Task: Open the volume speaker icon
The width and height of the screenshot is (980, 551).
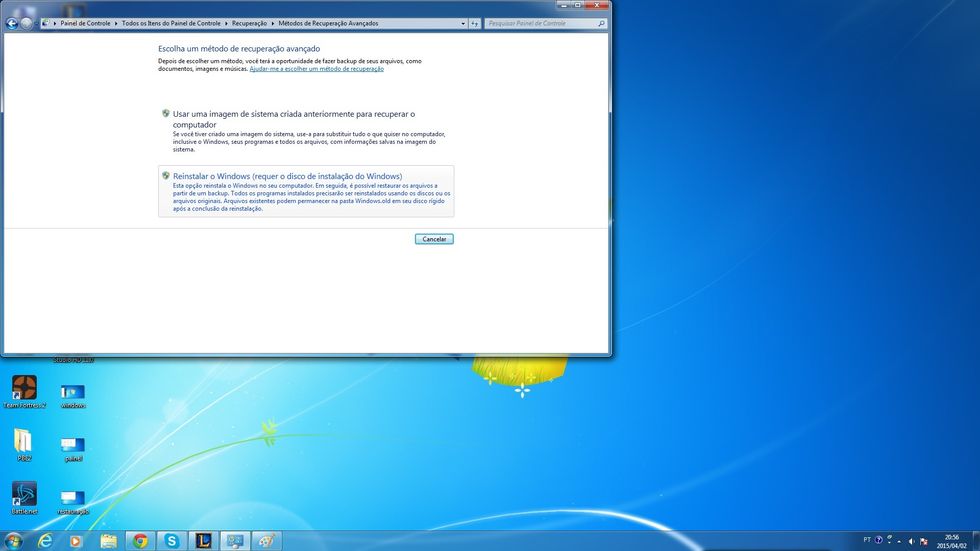Action: tap(911, 542)
